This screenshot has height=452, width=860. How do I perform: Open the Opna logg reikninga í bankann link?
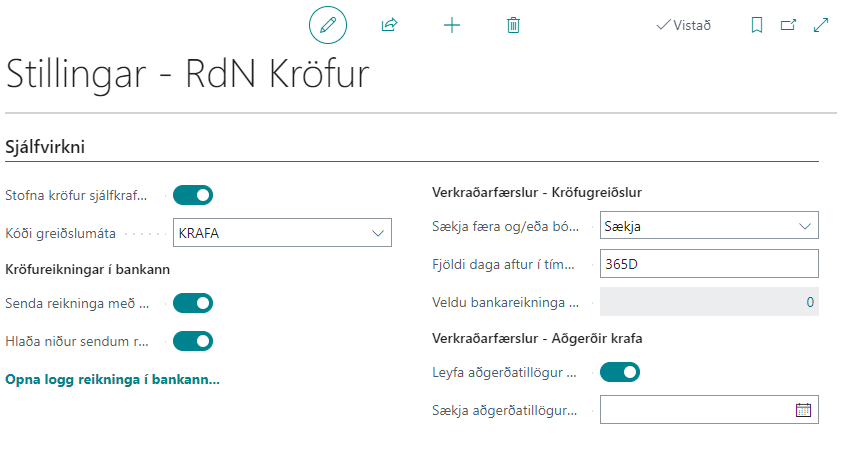(x=113, y=380)
